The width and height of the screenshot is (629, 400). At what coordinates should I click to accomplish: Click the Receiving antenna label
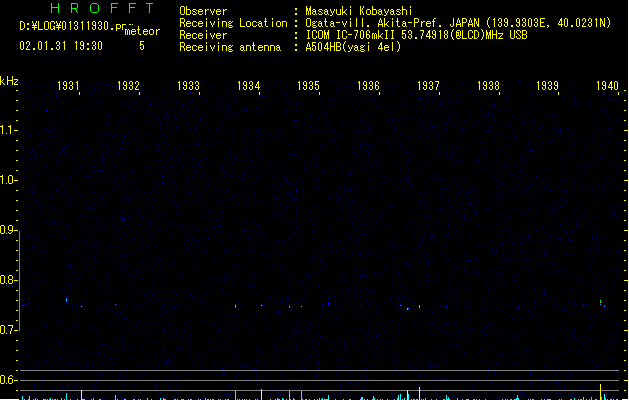pyautogui.click(x=230, y=47)
